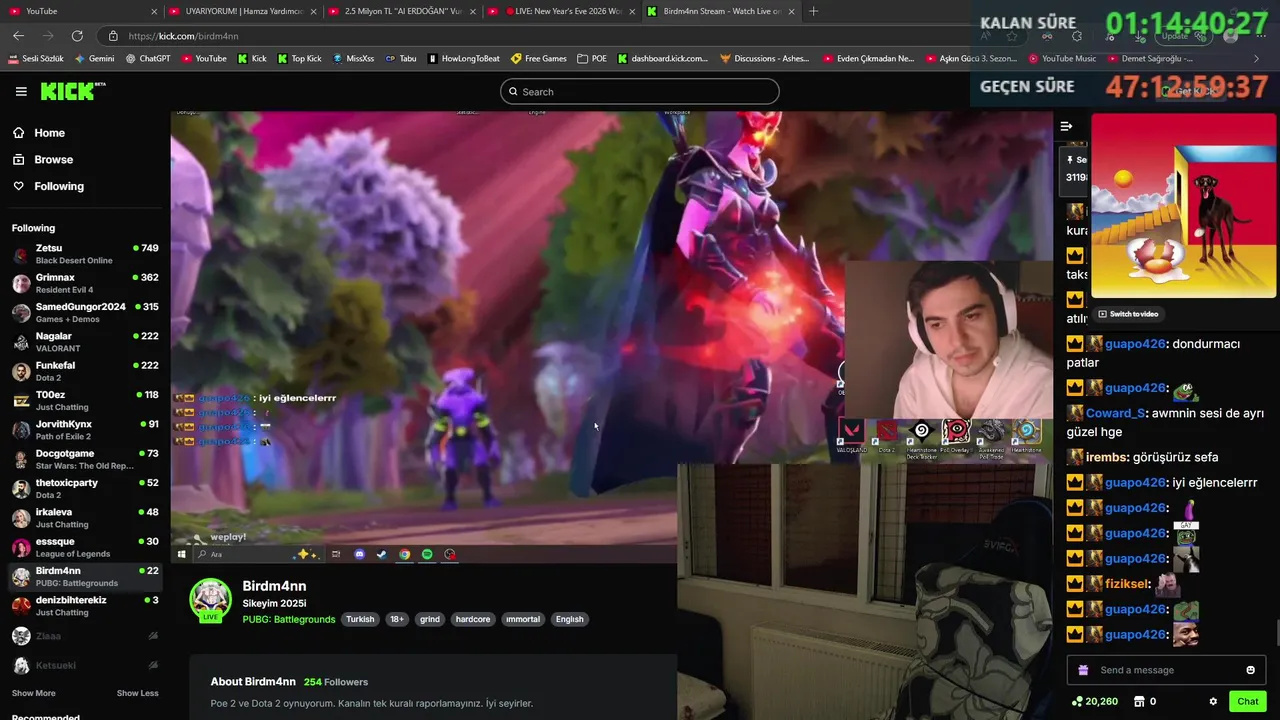Switch to the 2,5 Milyon TL AI ERDOĞAN tab
1280x720 pixels.
404,11
